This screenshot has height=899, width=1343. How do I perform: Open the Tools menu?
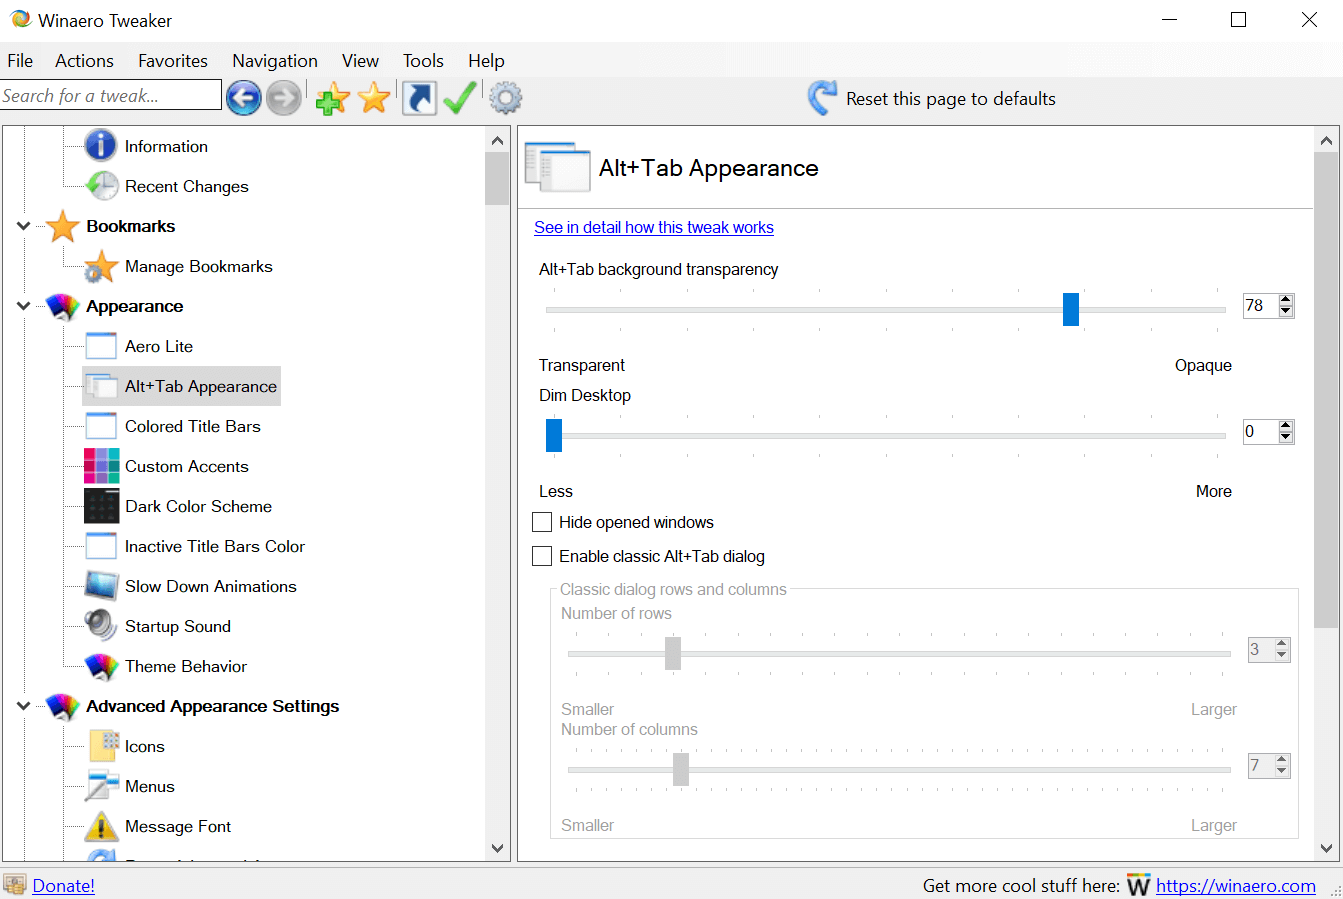(422, 60)
